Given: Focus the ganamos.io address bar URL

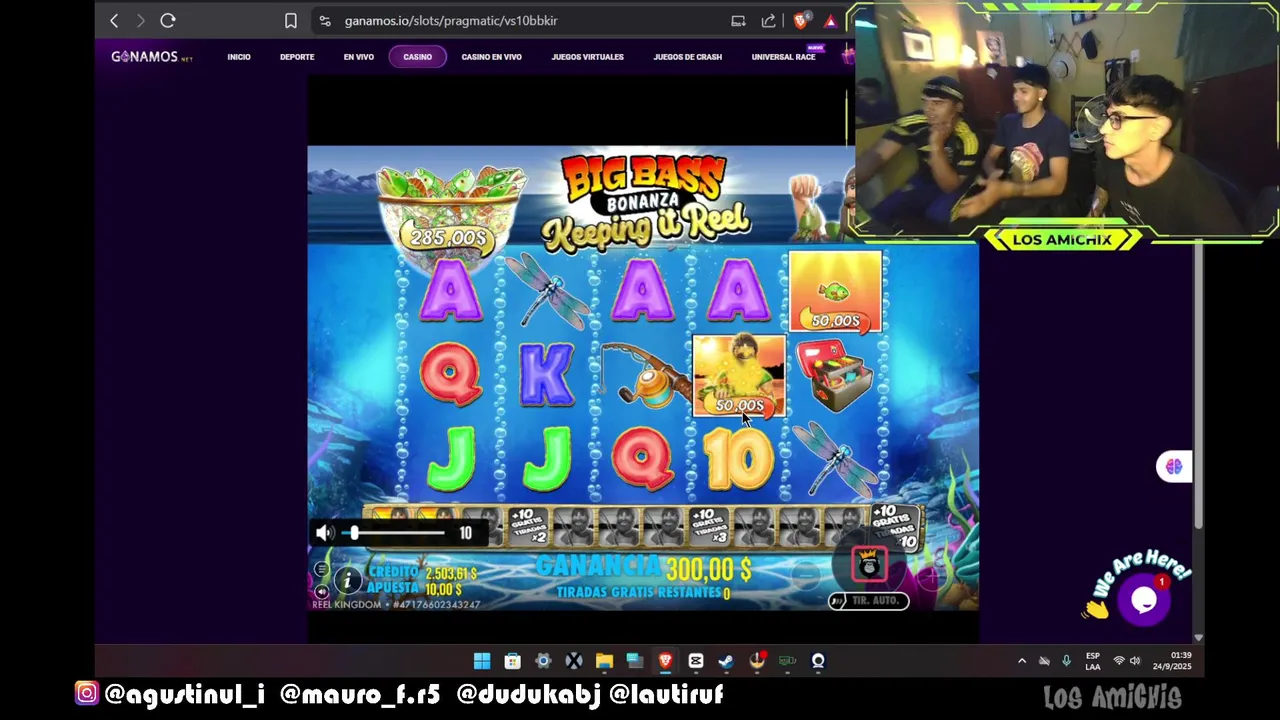Looking at the screenshot, I should pos(451,20).
